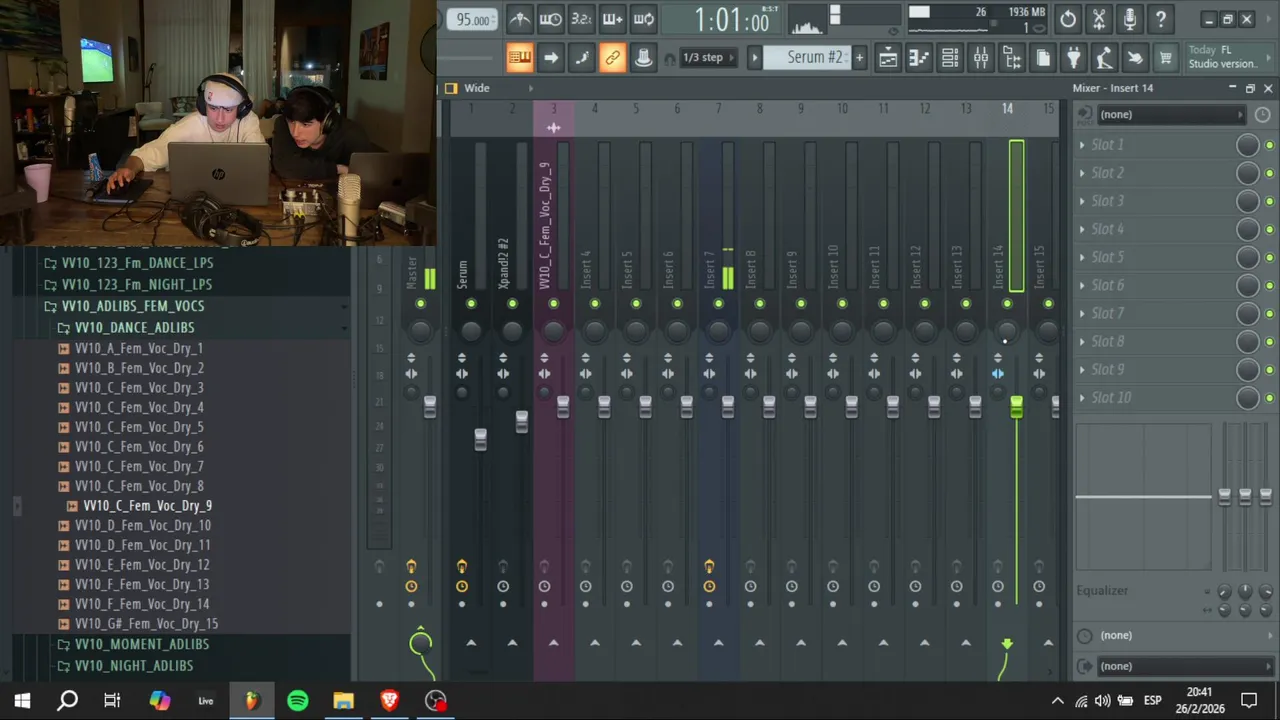The image size is (1280, 720).
Task: Add new pattern with plus button
Action: point(859,58)
